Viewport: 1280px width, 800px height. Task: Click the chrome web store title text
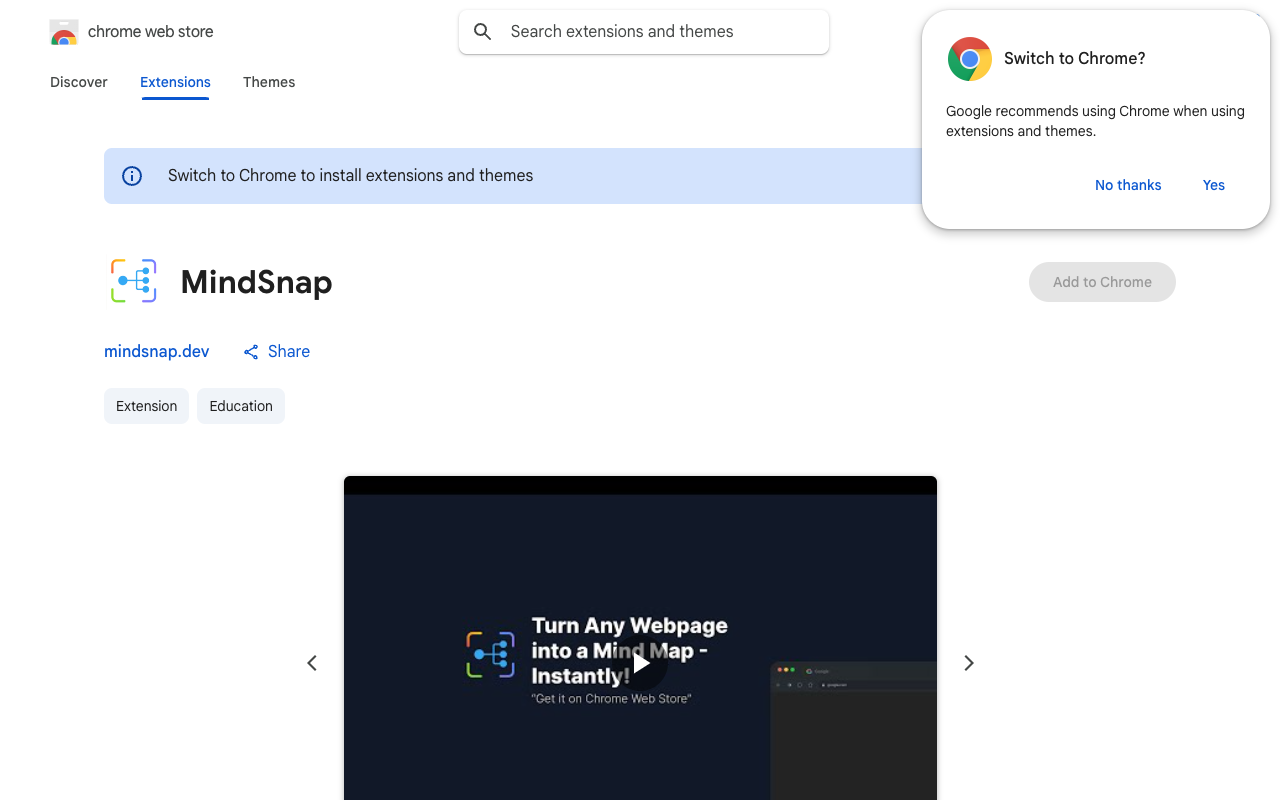click(x=151, y=32)
